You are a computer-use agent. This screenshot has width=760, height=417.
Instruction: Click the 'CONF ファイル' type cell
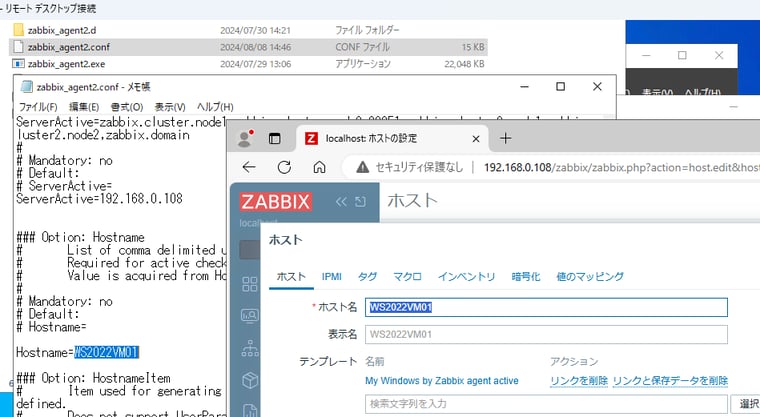[362, 48]
